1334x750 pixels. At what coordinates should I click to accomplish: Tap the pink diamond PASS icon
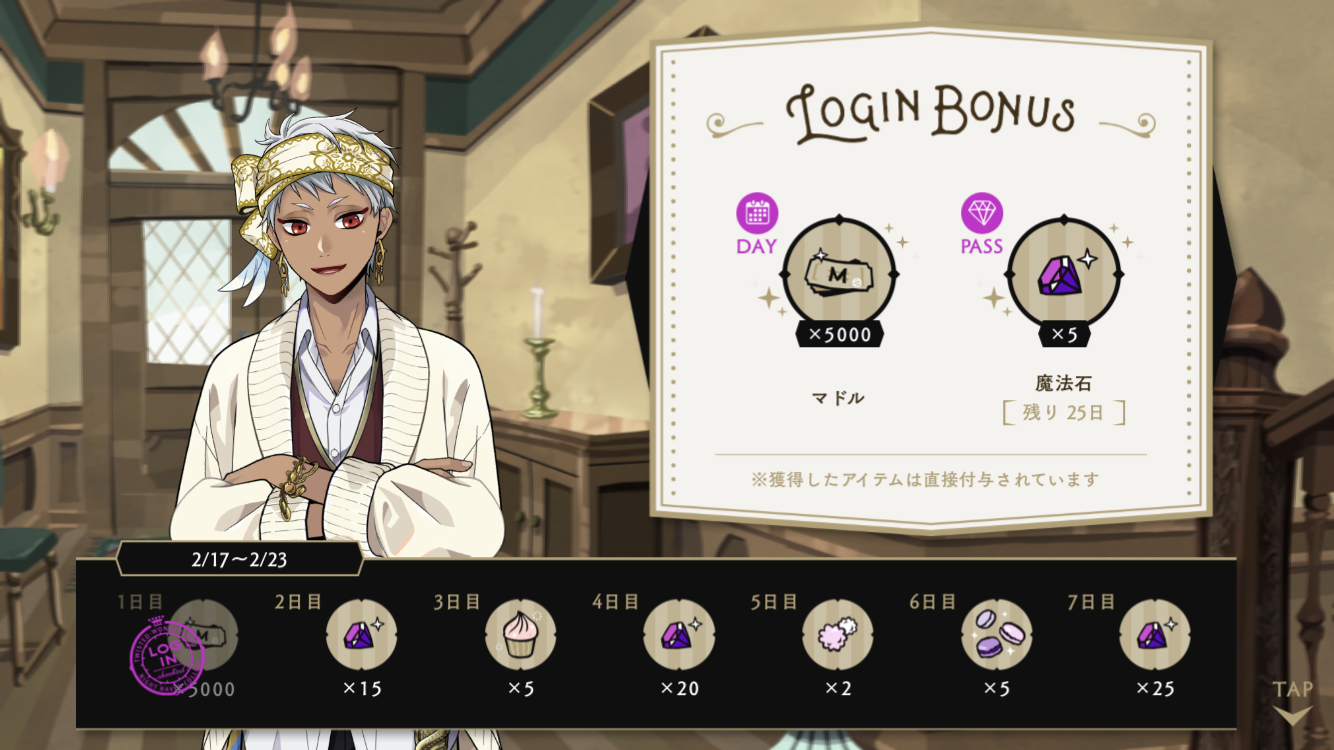(982, 212)
